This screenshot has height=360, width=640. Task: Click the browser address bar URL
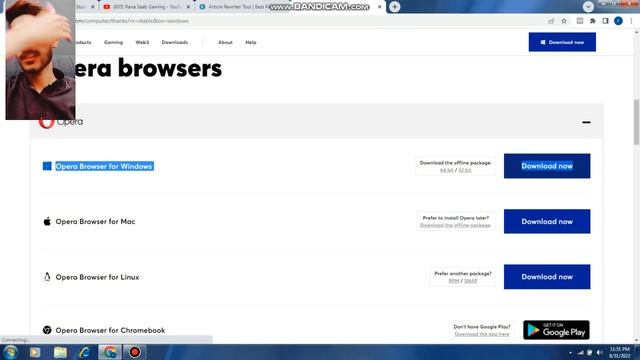[x=131, y=21]
